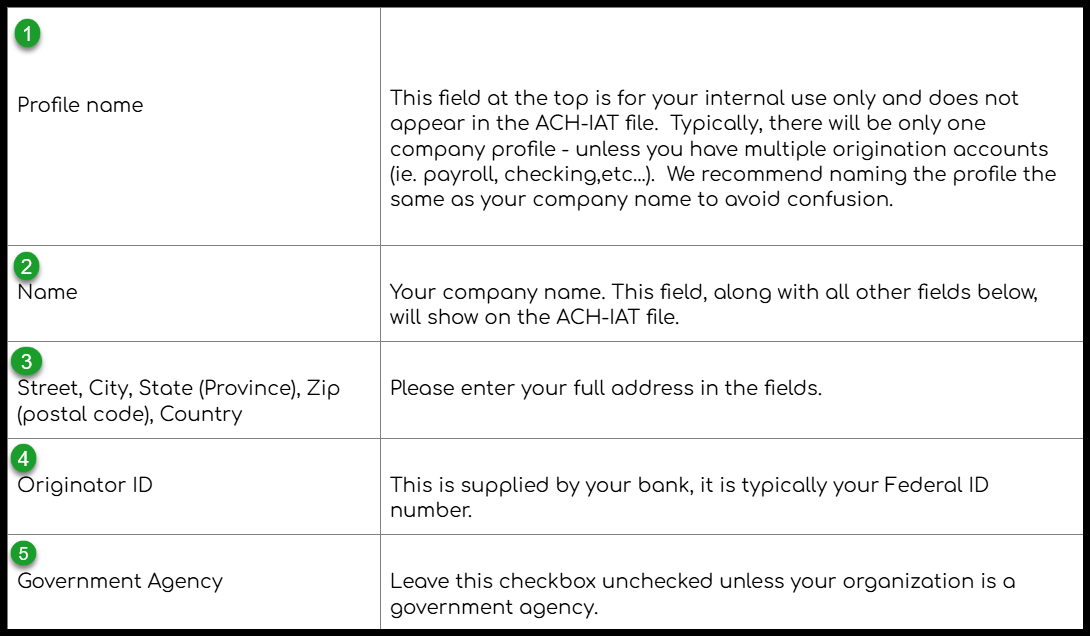Select the 'Originator ID' field label
This screenshot has width=1090, height=636.
[x=85, y=485]
